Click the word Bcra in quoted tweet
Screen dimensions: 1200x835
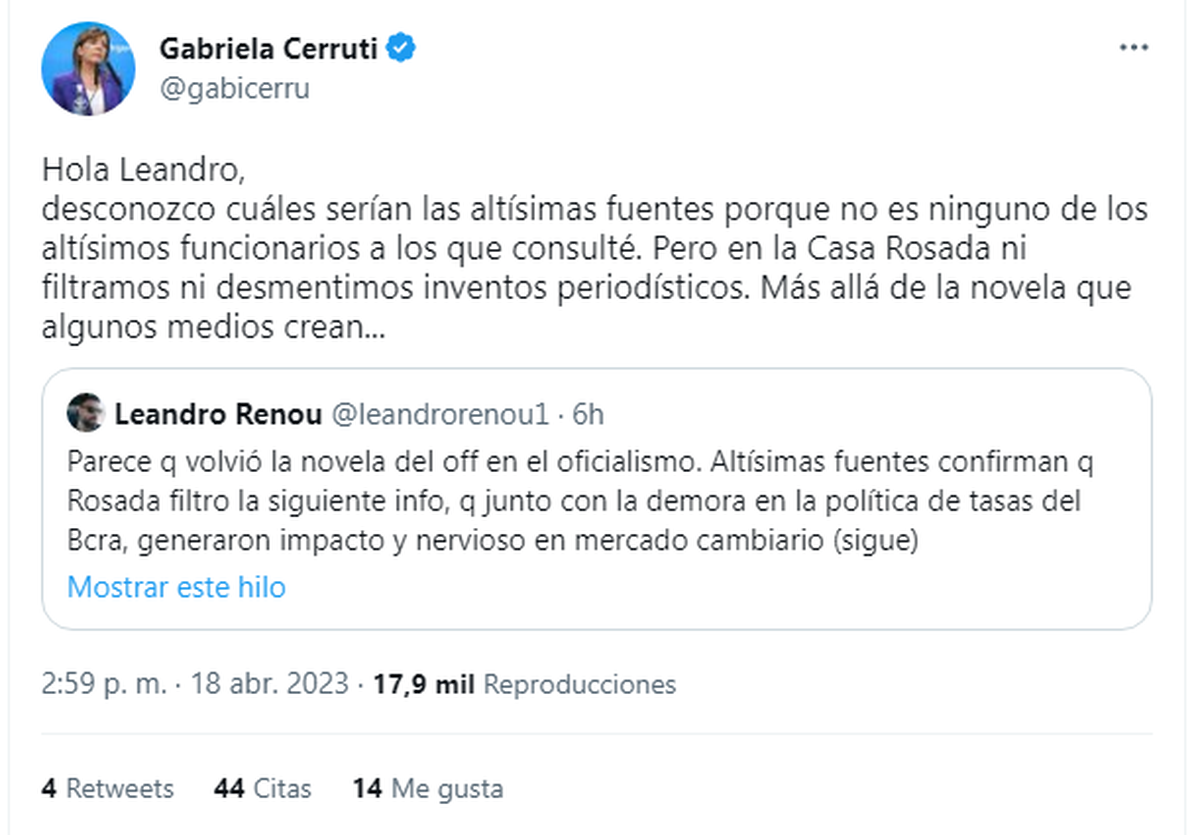tap(95, 540)
